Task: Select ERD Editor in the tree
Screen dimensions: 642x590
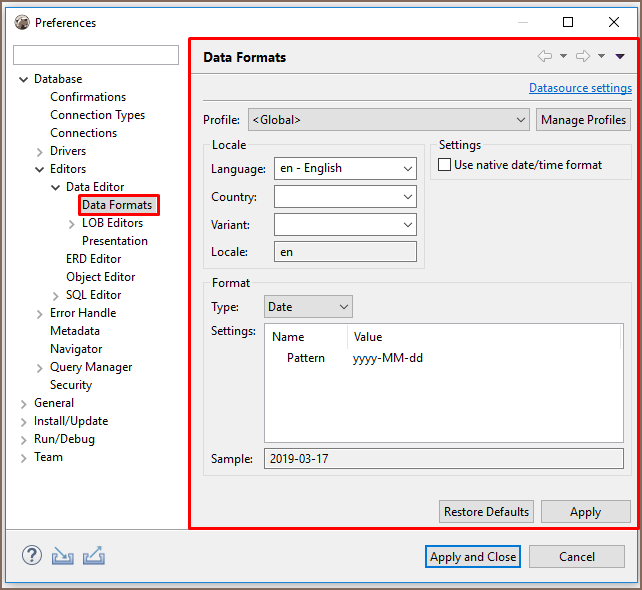Action: point(93,259)
